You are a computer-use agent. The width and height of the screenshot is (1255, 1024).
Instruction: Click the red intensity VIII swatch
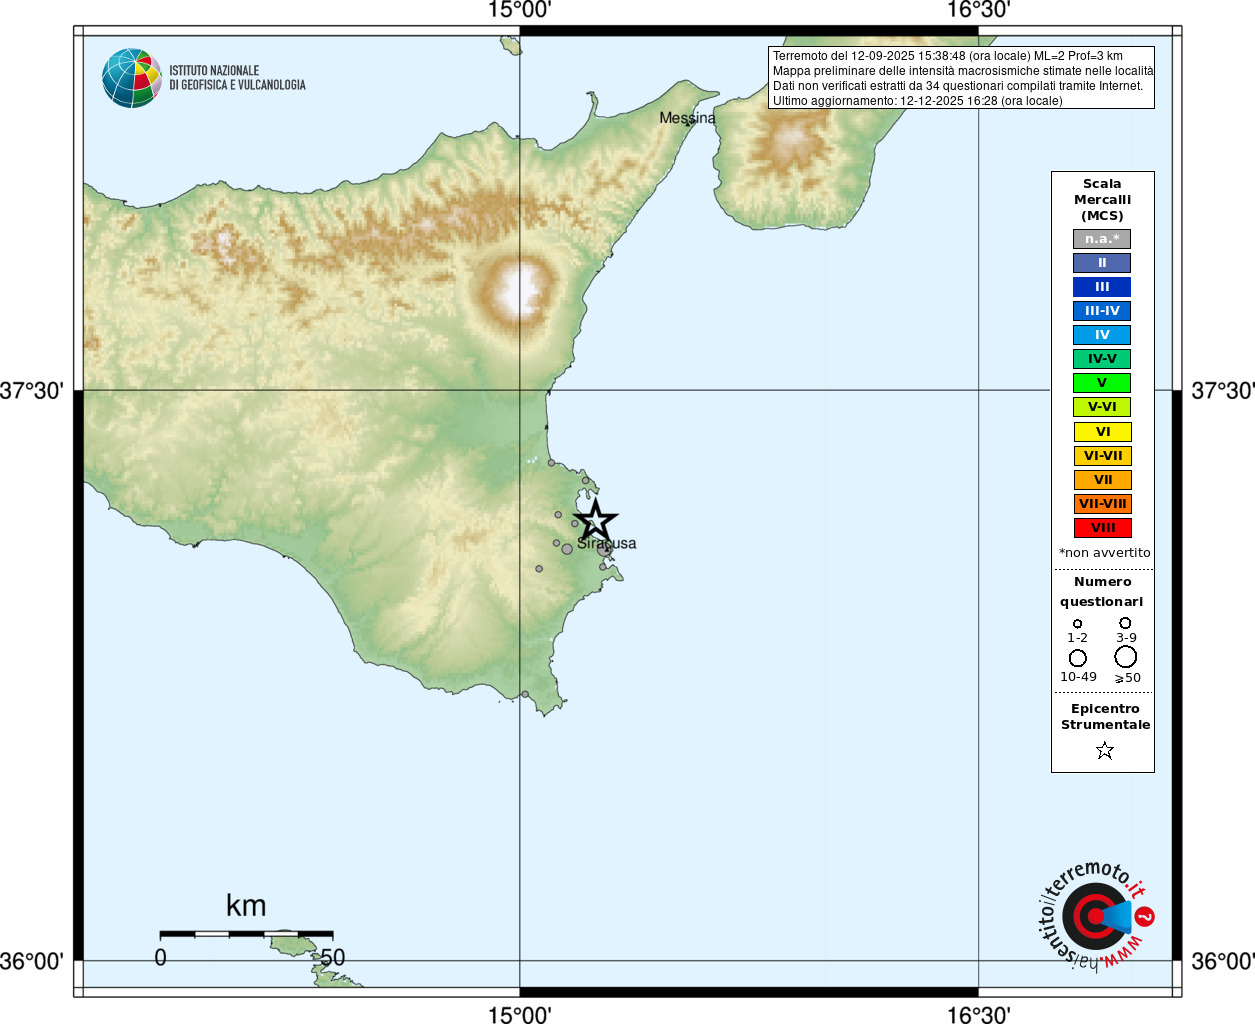1103,528
